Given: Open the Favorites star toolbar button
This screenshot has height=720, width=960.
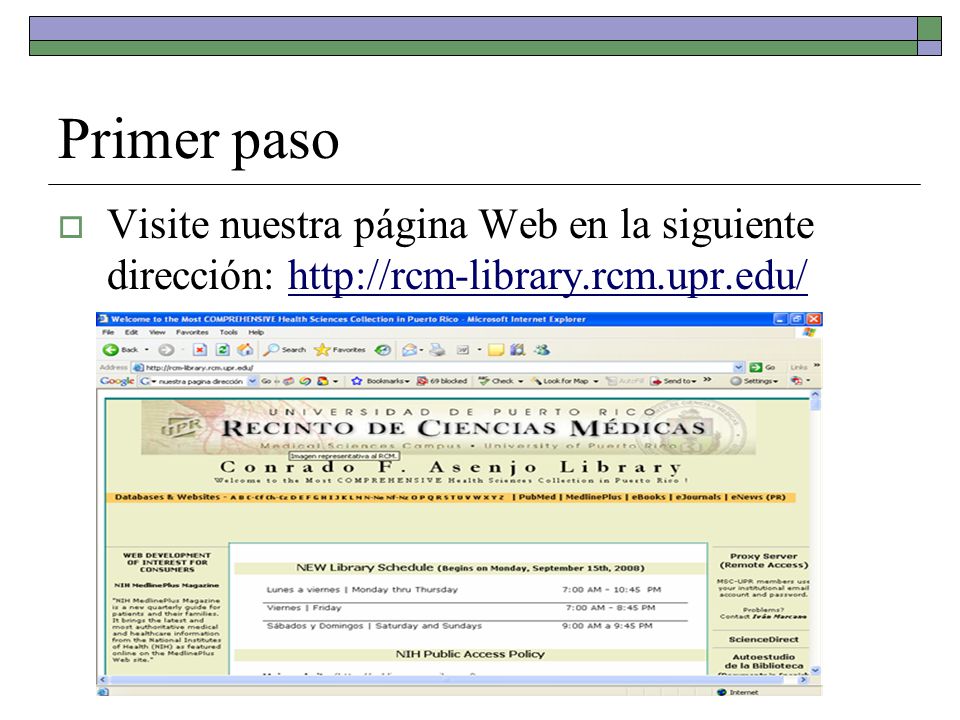Looking at the screenshot, I should [340, 350].
